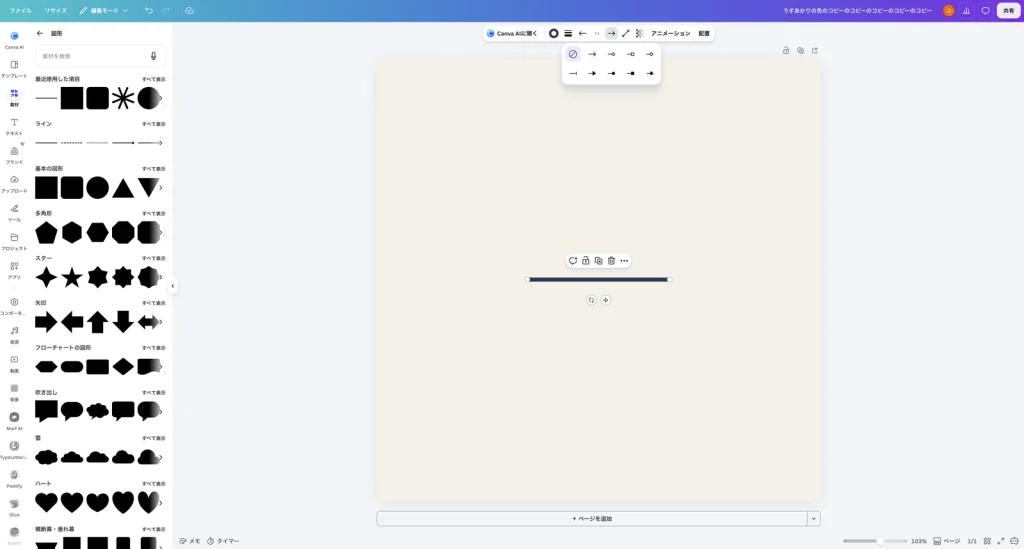Open the アプリ apps panel
Image resolution: width=1024 pixels, height=549 pixels.
click(x=14, y=270)
